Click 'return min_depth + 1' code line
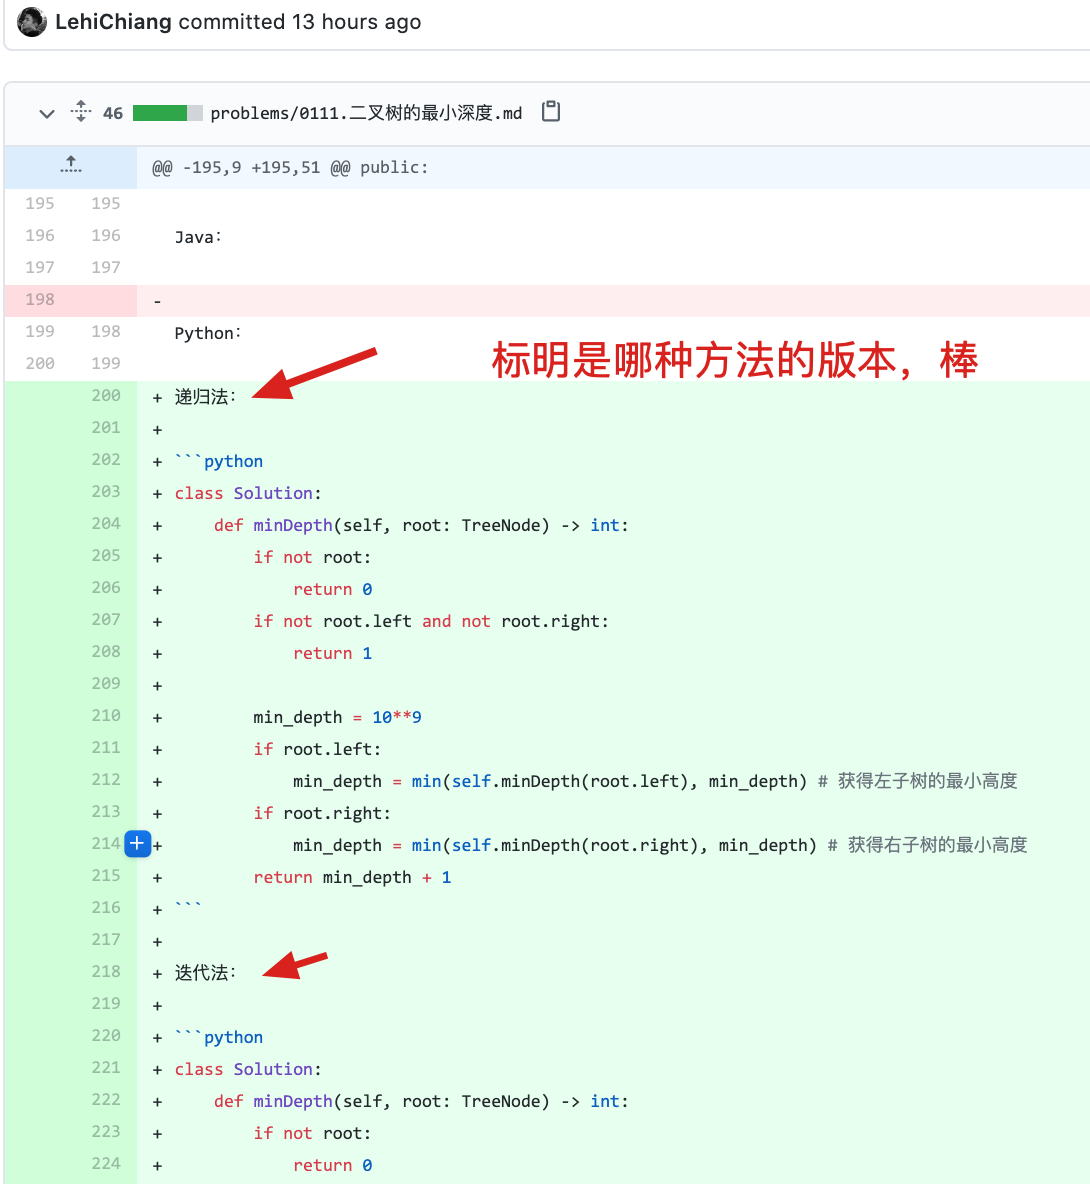The width and height of the screenshot is (1090, 1184). (x=353, y=877)
